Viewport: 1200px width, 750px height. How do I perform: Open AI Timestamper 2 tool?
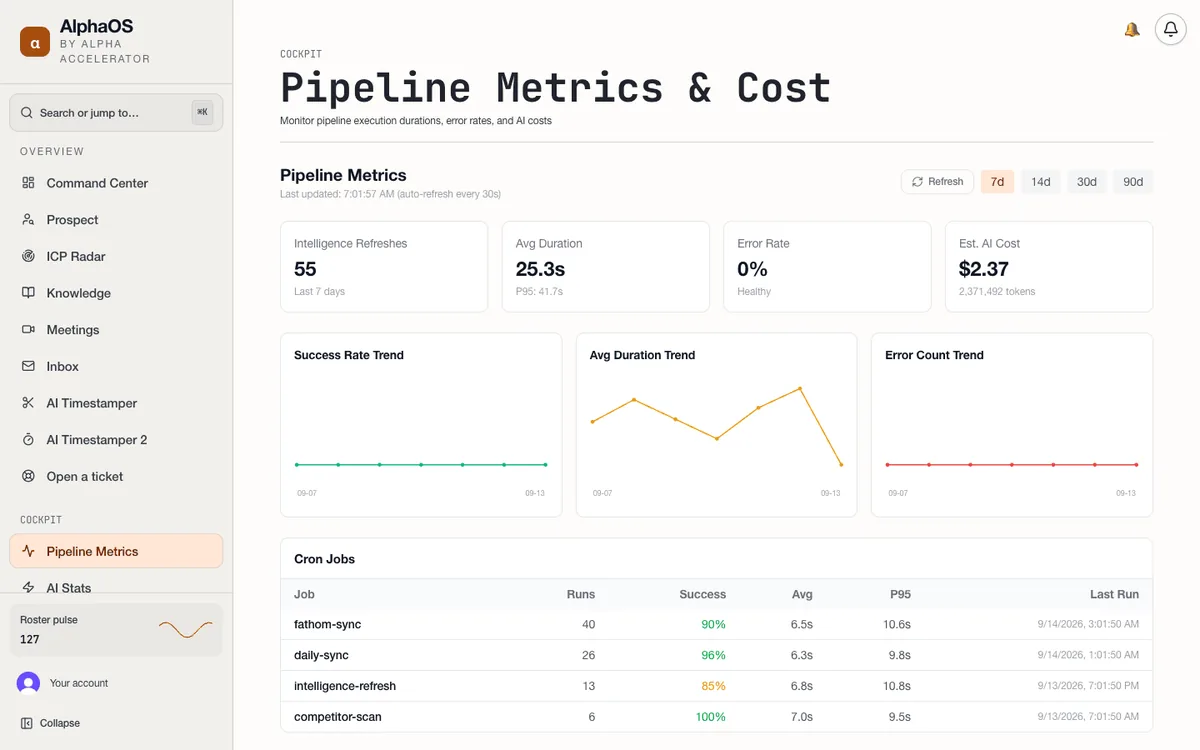[116, 440]
